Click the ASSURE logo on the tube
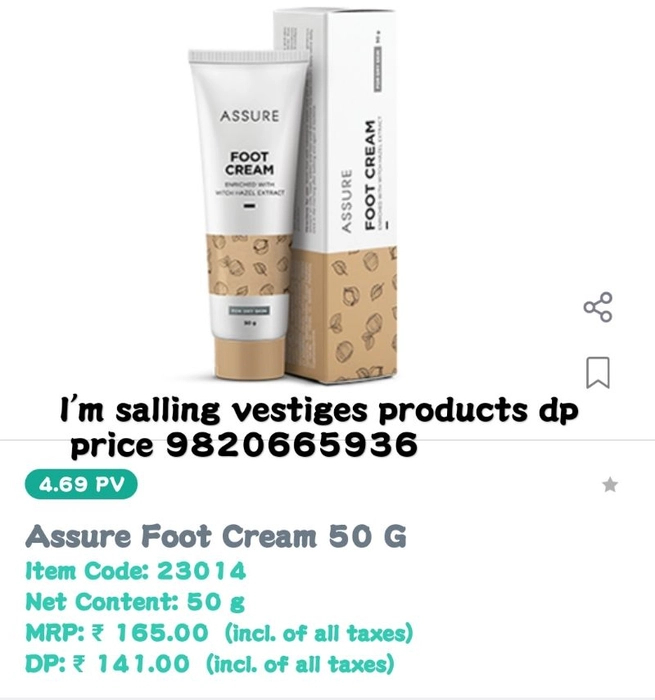The width and height of the screenshot is (655, 700). coord(250,116)
